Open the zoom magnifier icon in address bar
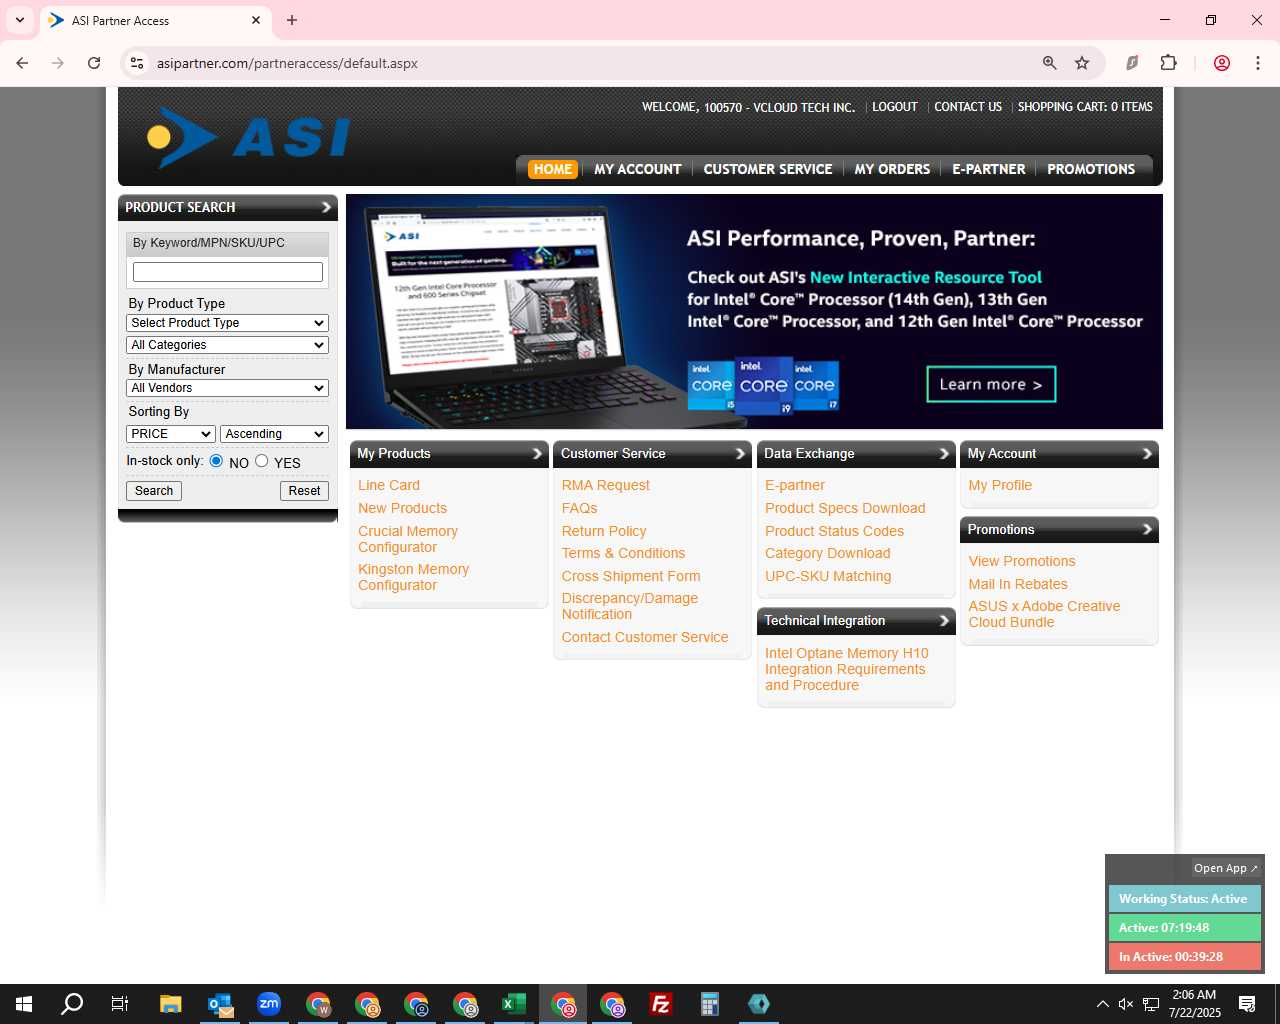Viewport: 1280px width, 1024px height. 1049,63
